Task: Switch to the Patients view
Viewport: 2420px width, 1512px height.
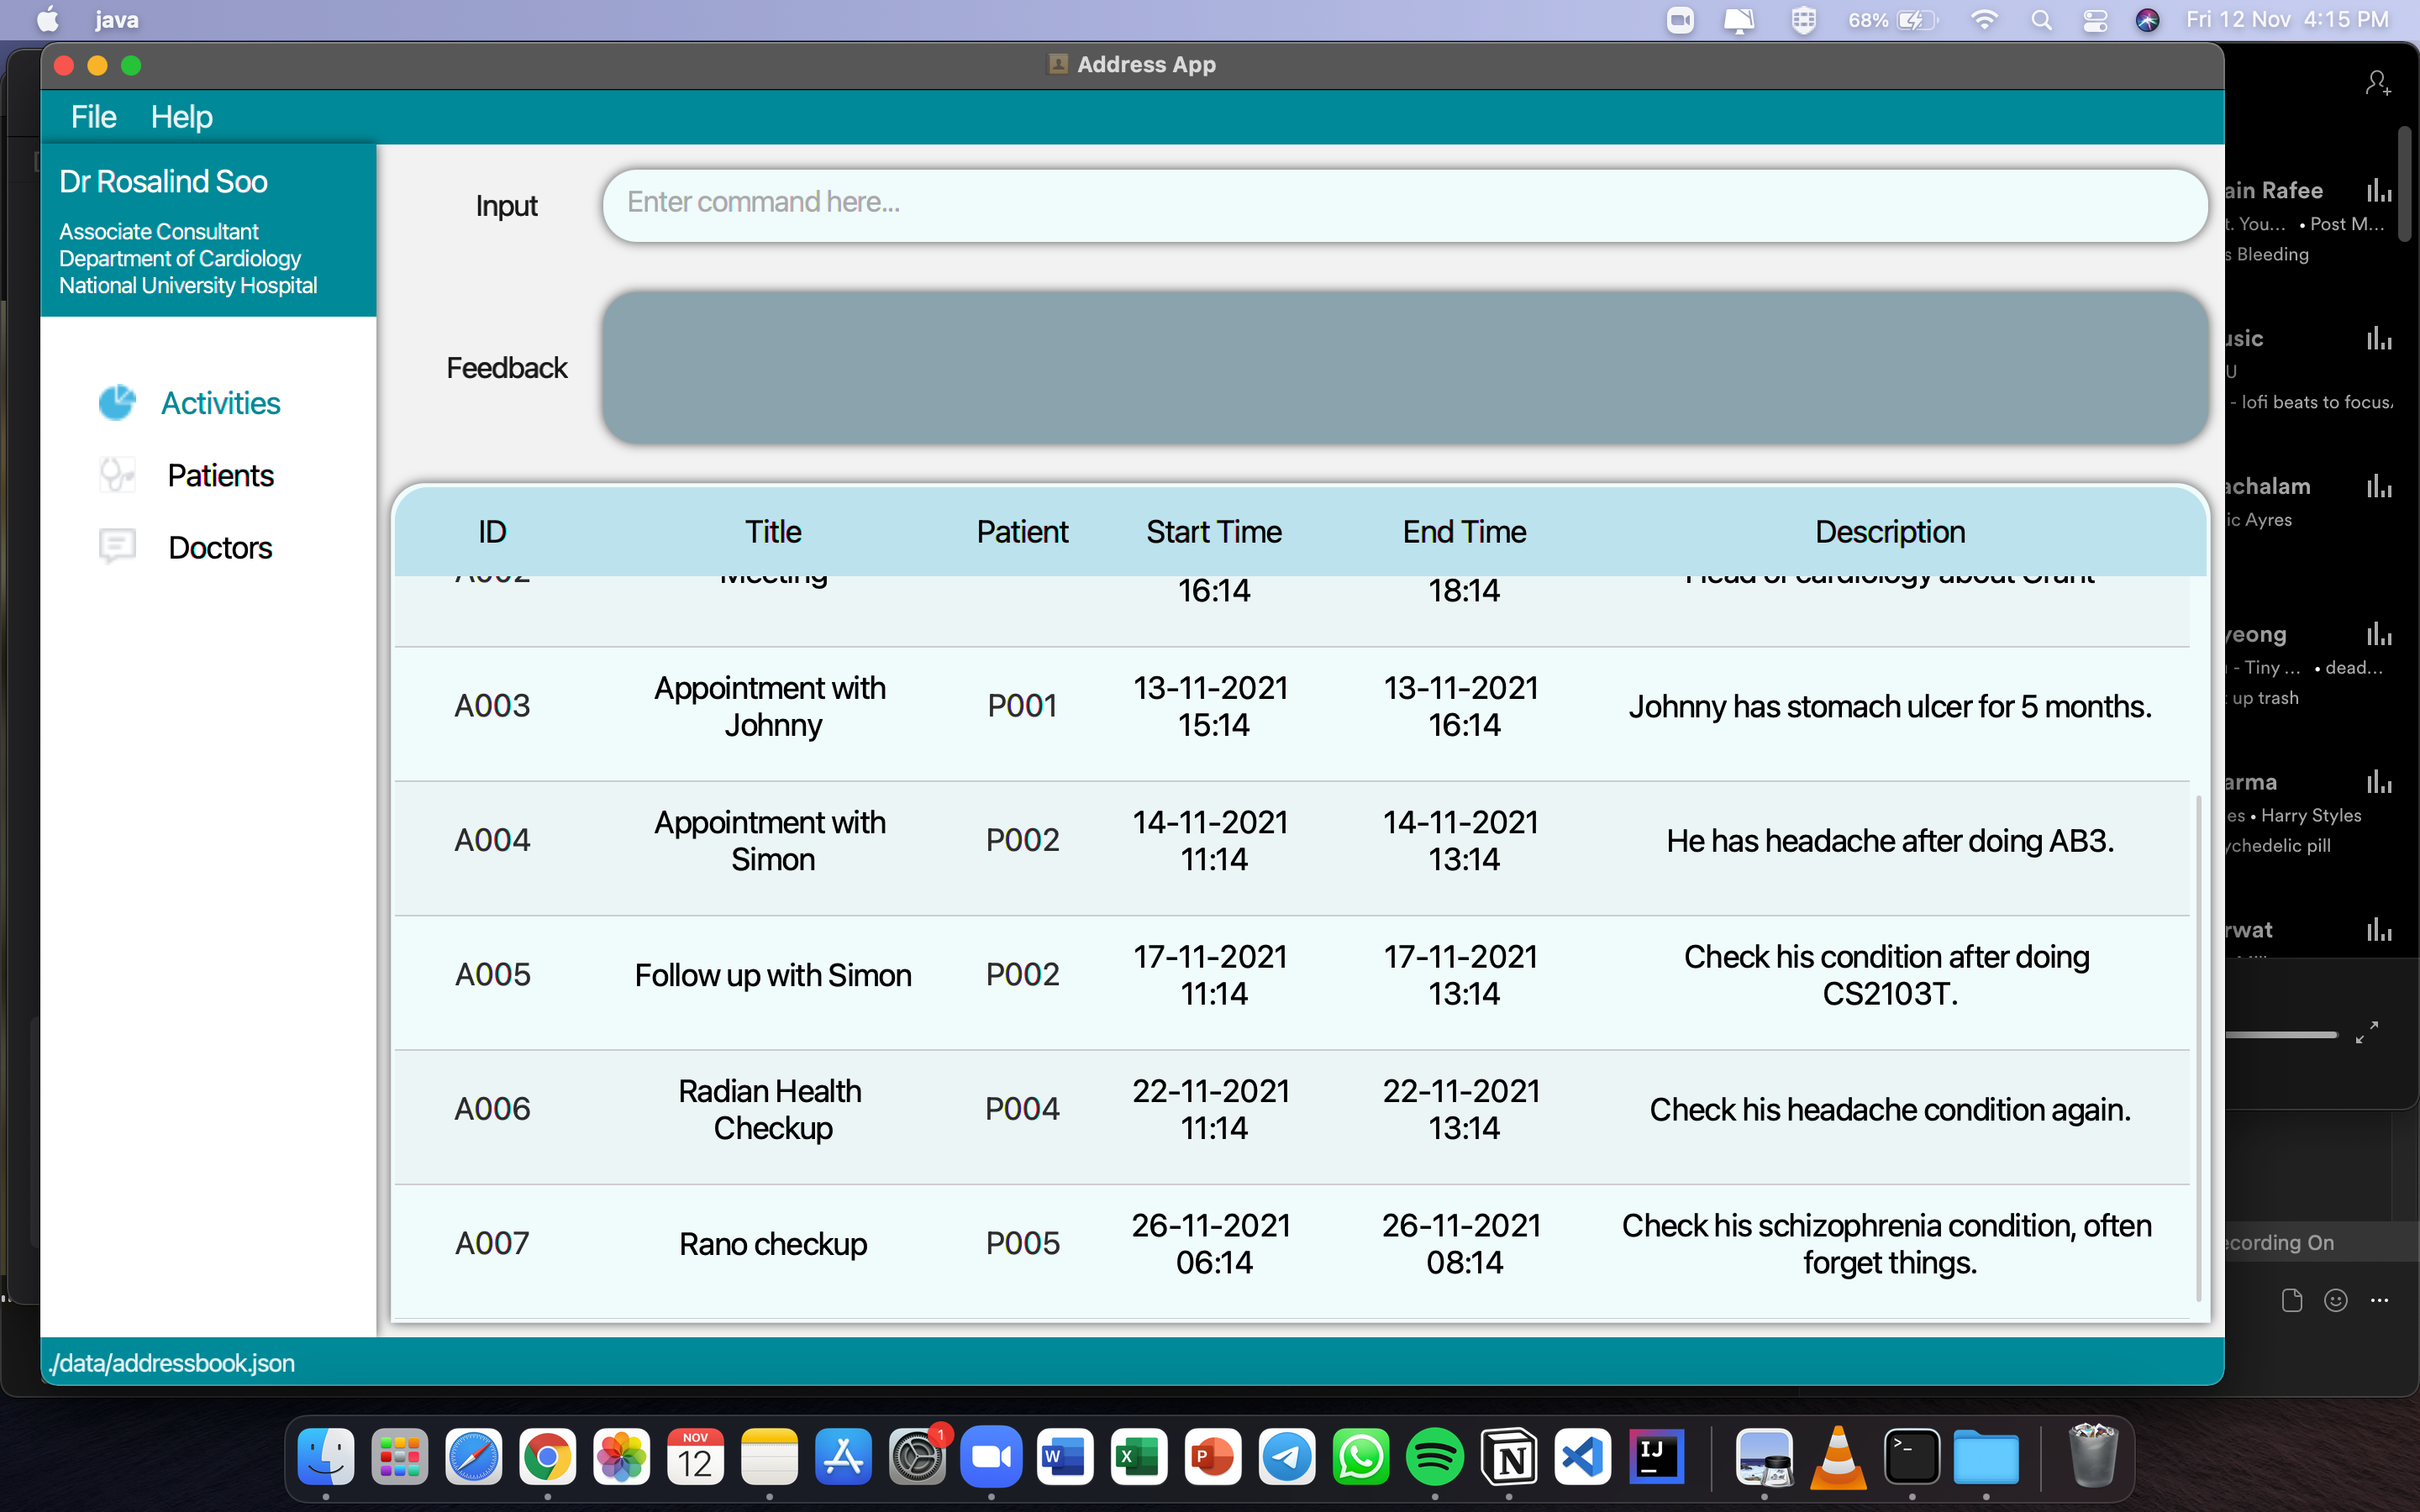Action: click(220, 475)
